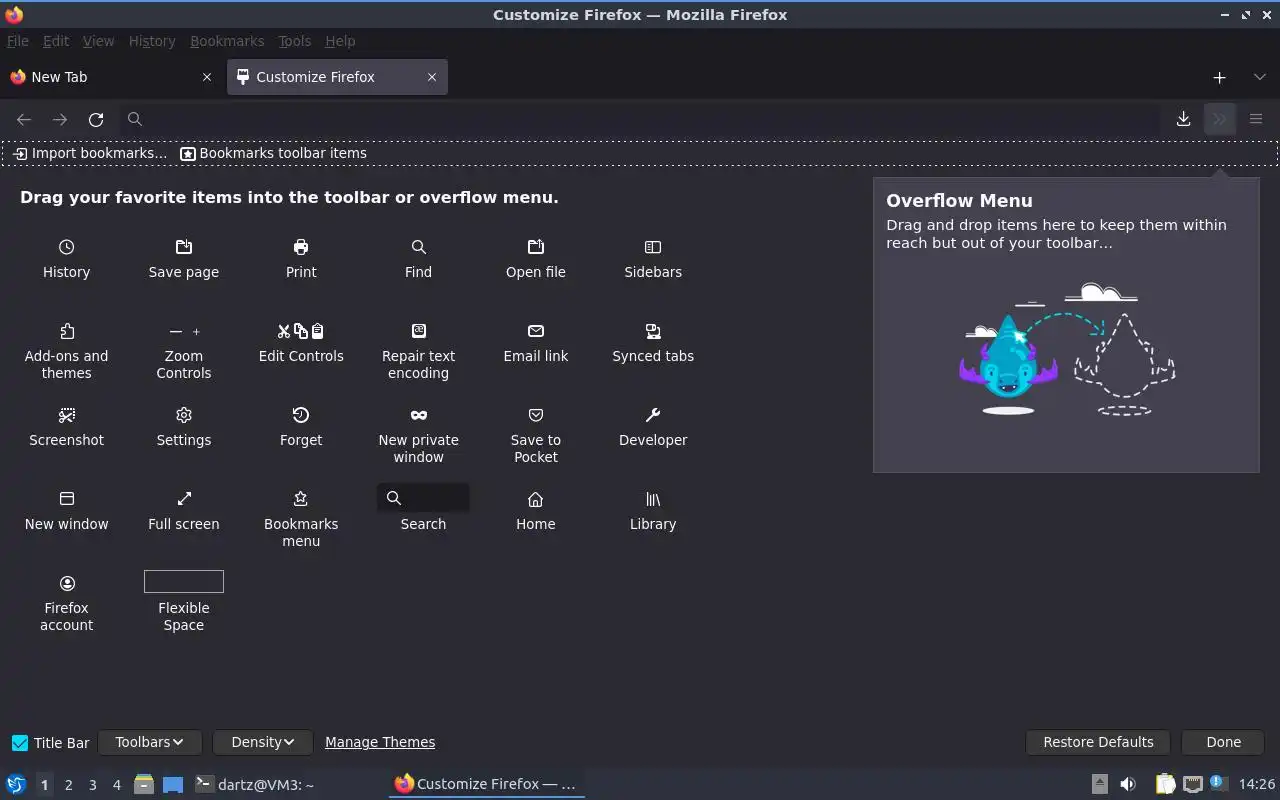Open the Bookmarks menu in menu bar
Viewport: 1280px width, 800px height.
click(x=227, y=41)
